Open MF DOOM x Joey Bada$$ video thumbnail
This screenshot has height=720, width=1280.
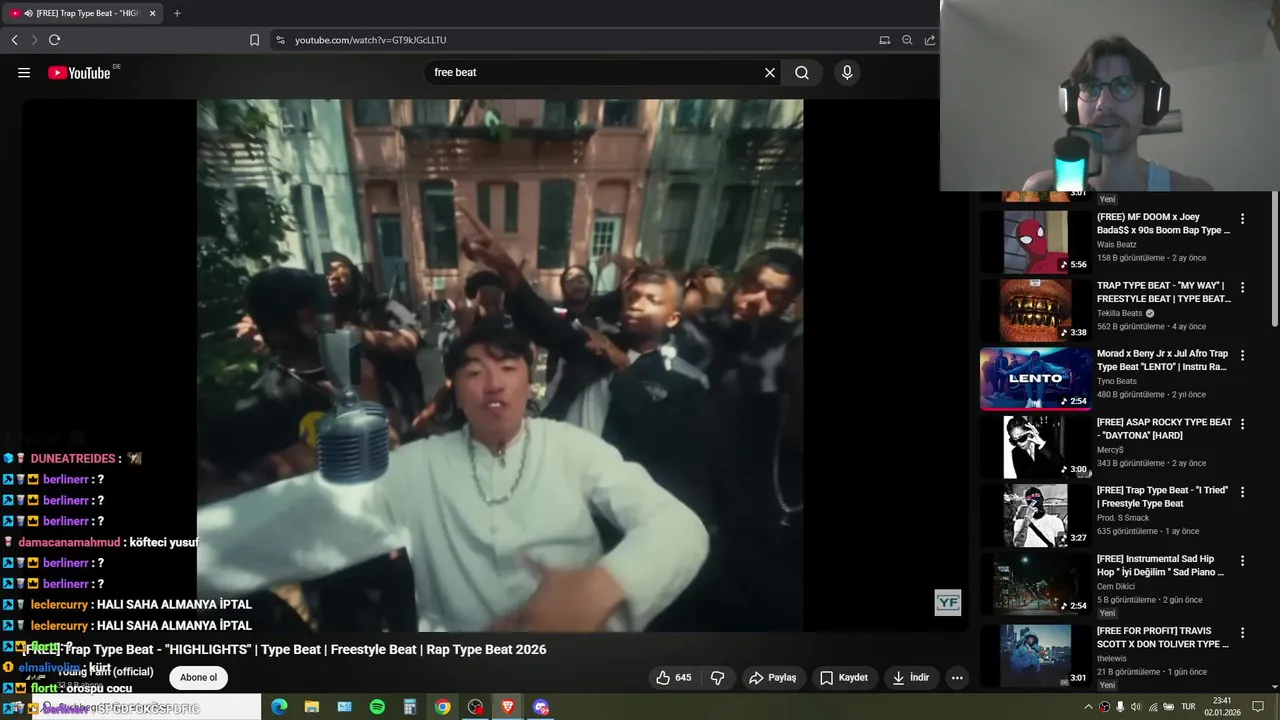[x=1036, y=241]
